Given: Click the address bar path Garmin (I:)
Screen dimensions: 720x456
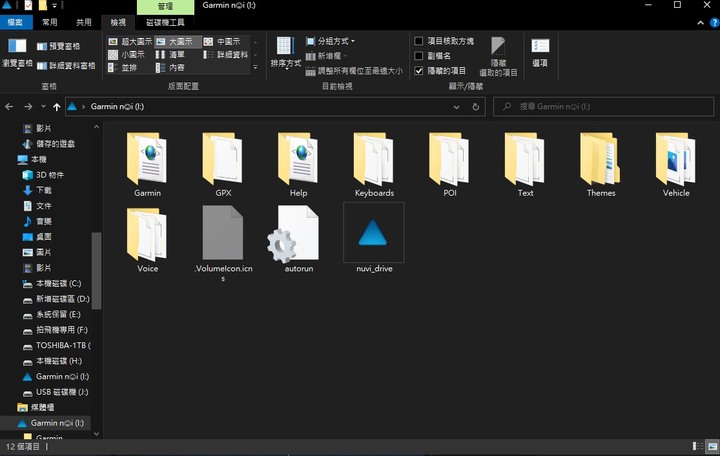Looking at the screenshot, I should 117,107.
